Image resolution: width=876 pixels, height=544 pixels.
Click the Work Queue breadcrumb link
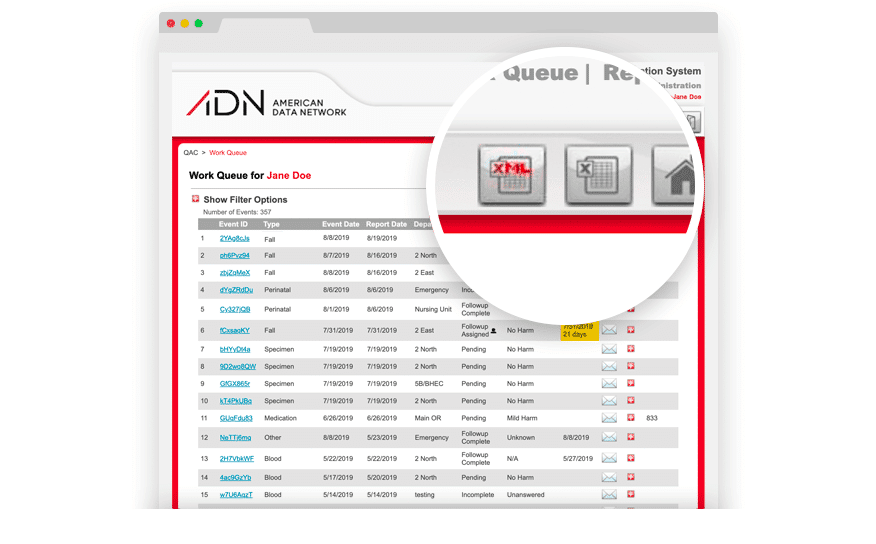click(x=228, y=152)
